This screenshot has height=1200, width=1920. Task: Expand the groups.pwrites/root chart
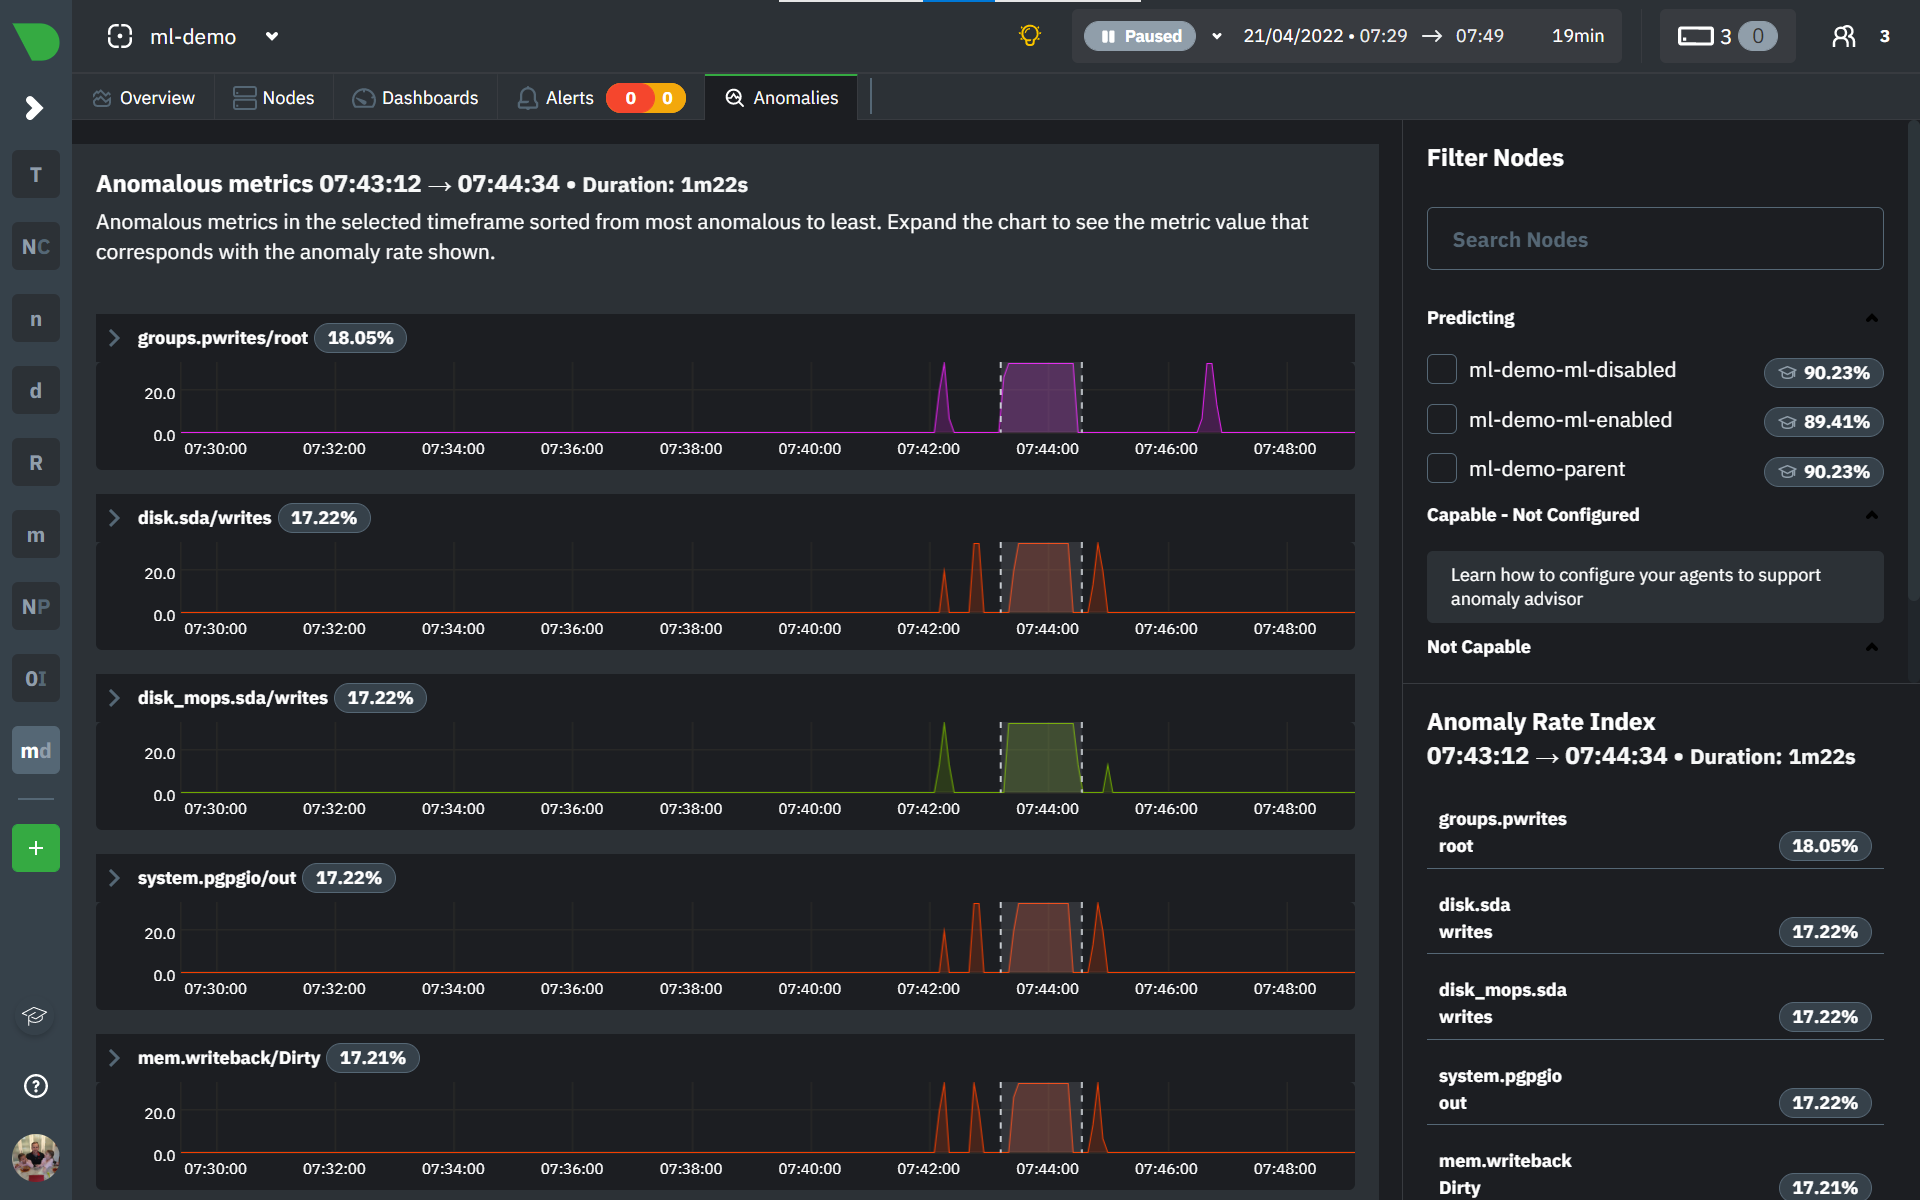point(114,338)
